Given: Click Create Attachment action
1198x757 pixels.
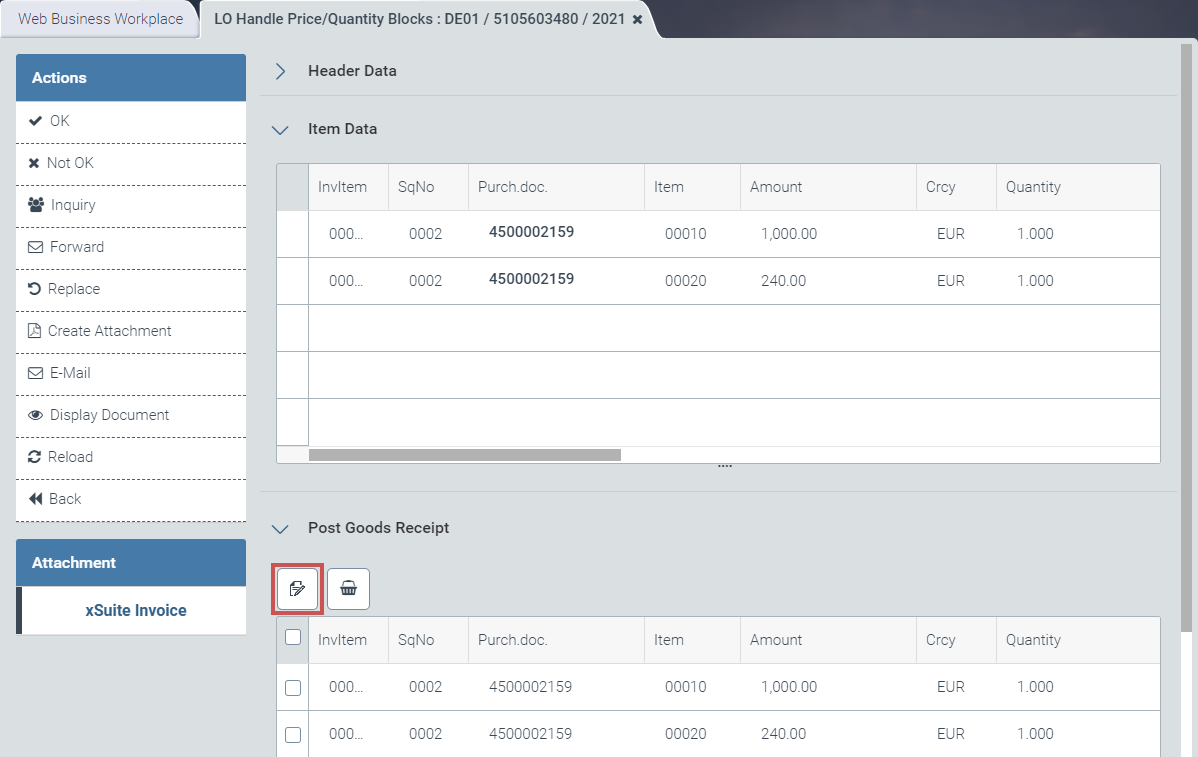Looking at the screenshot, I should [109, 331].
